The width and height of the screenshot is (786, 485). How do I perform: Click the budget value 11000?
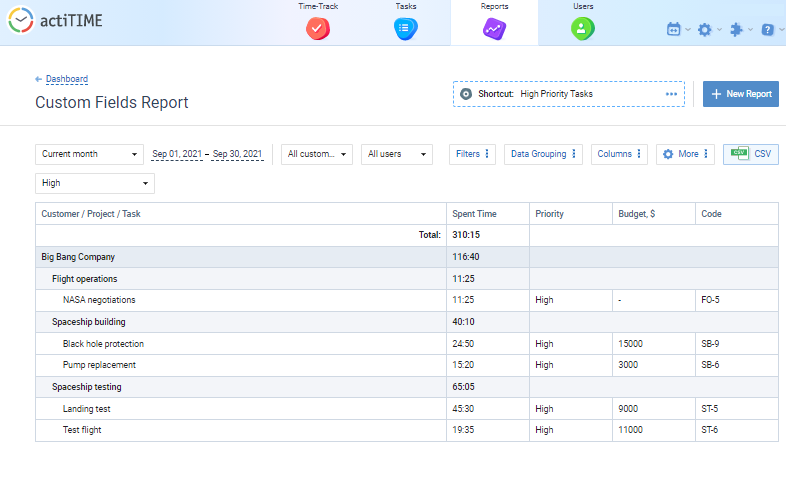(x=630, y=430)
